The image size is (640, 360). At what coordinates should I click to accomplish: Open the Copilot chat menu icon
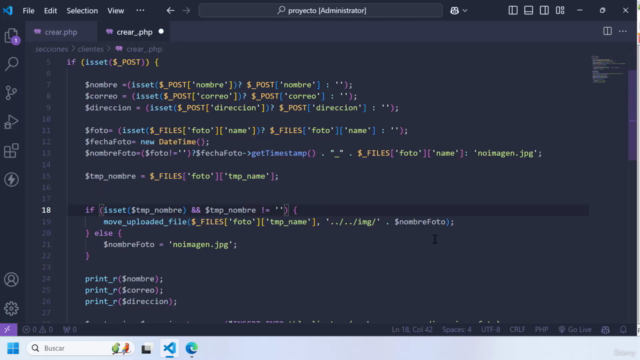[454, 11]
